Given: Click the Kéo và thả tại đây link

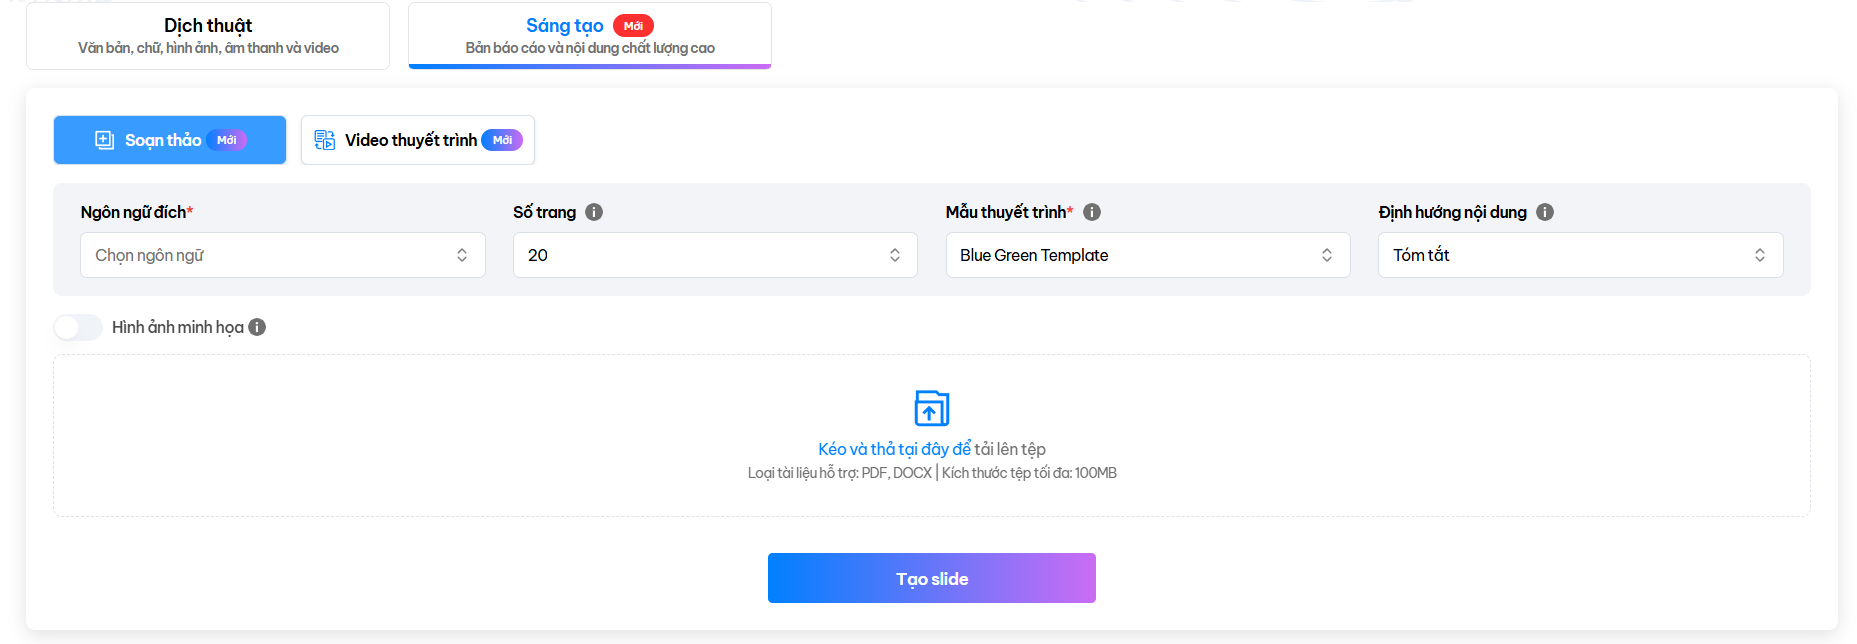Looking at the screenshot, I should point(894,449).
